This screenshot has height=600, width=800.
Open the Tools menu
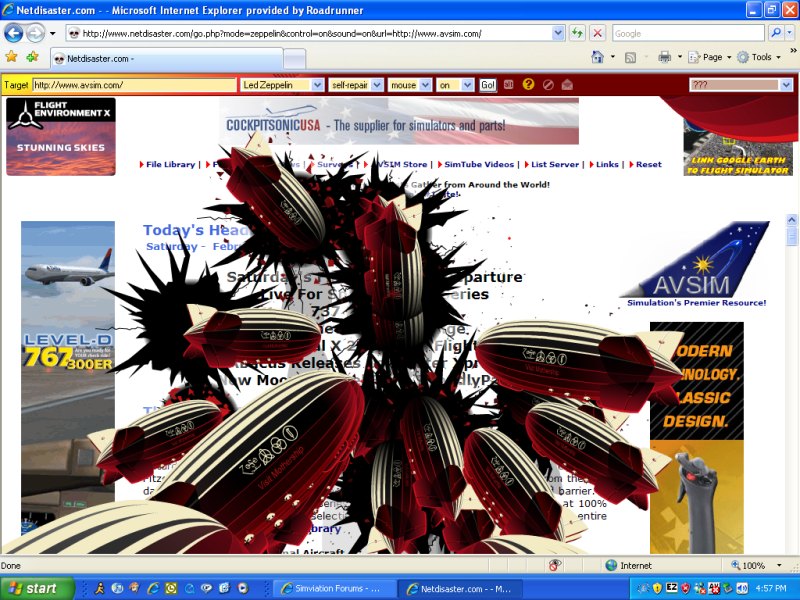click(759, 57)
